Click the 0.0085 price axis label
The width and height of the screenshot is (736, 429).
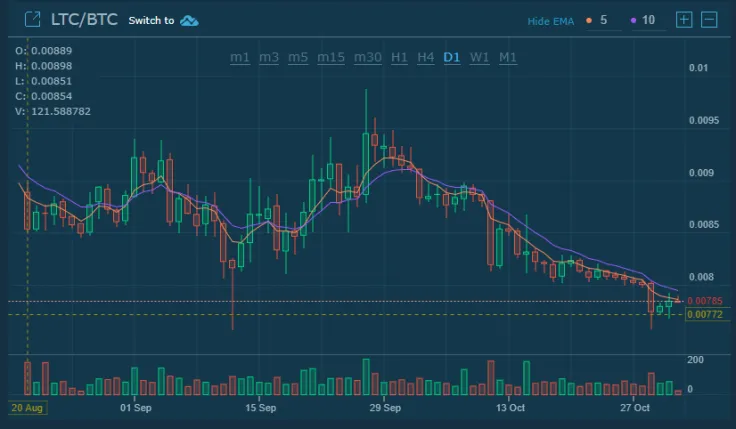(704, 225)
